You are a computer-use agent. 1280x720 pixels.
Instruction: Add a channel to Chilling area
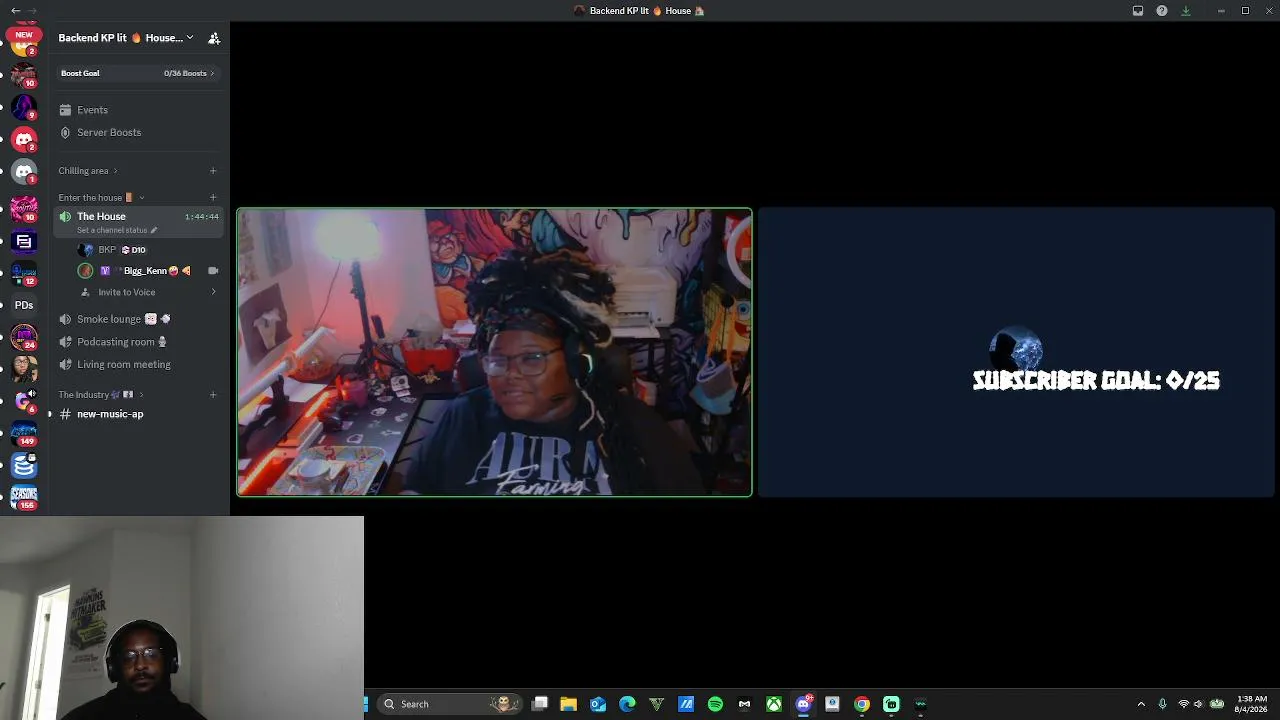click(x=213, y=171)
